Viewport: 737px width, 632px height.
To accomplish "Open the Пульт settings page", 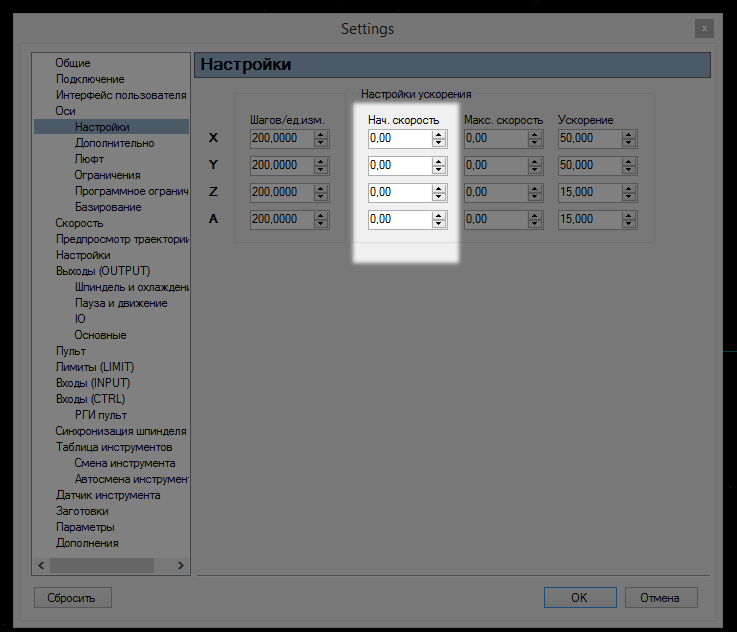I will [x=71, y=351].
